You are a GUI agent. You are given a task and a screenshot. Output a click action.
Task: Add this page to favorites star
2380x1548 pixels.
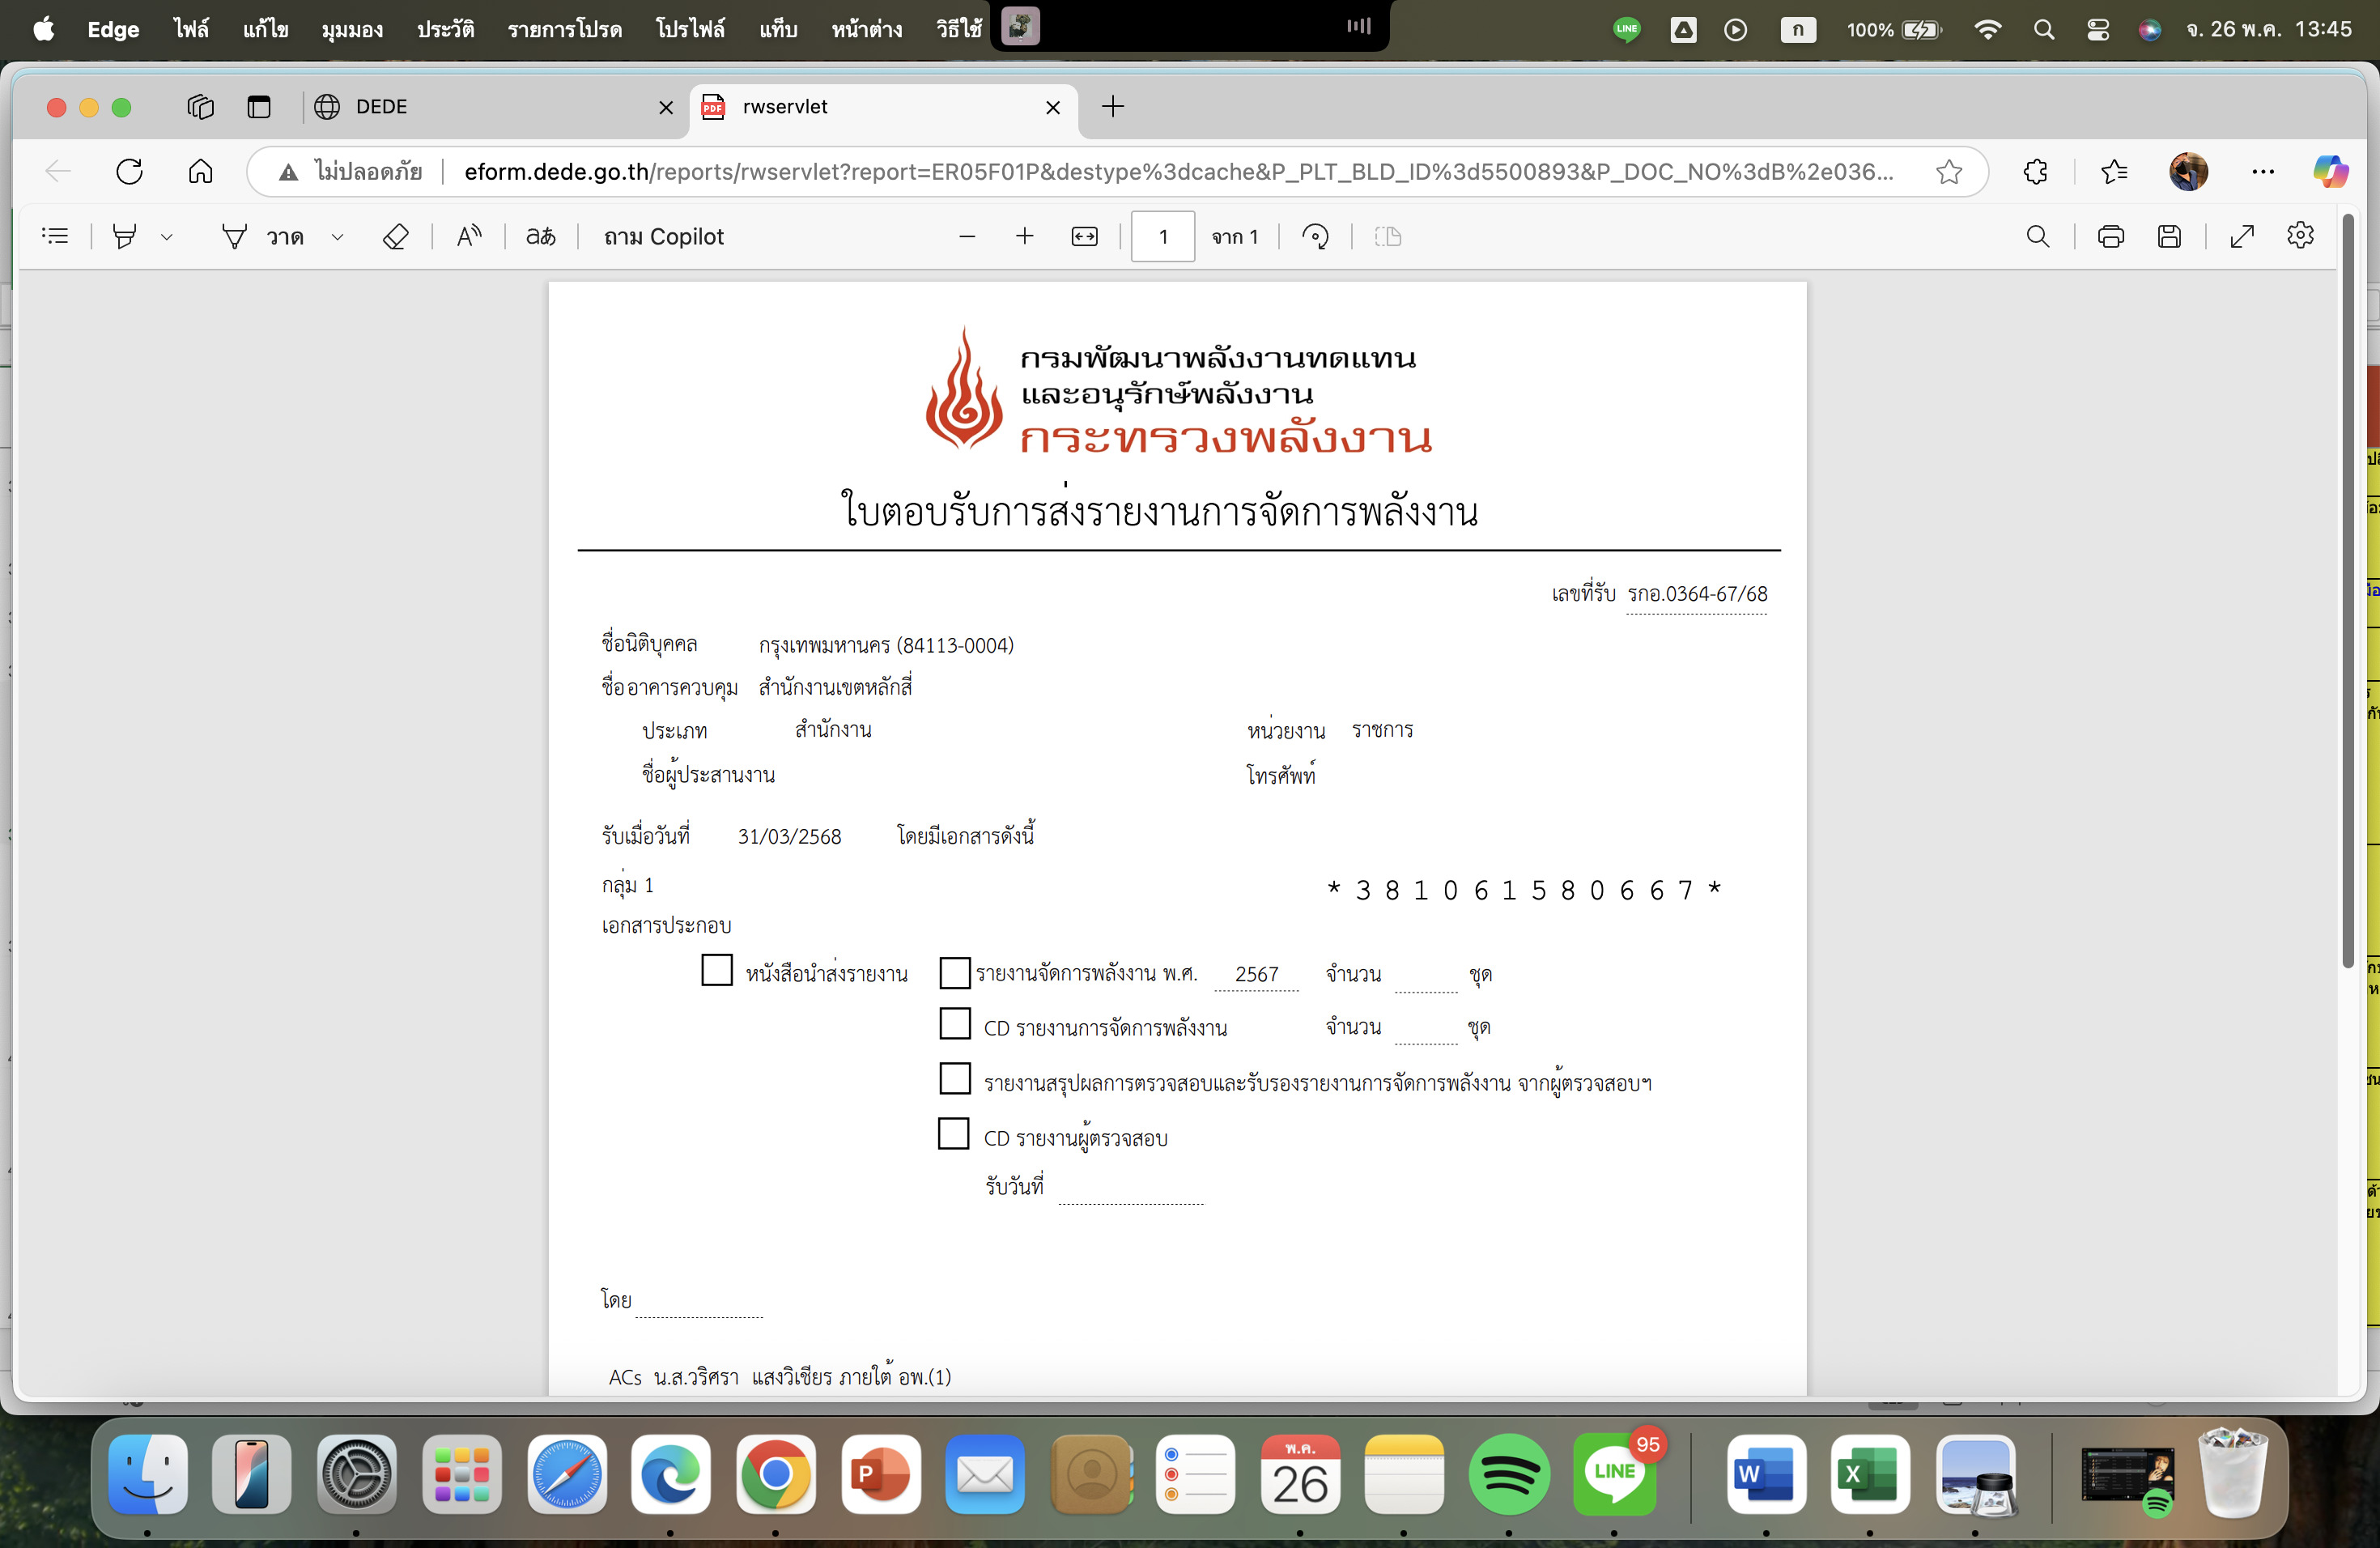[1948, 171]
